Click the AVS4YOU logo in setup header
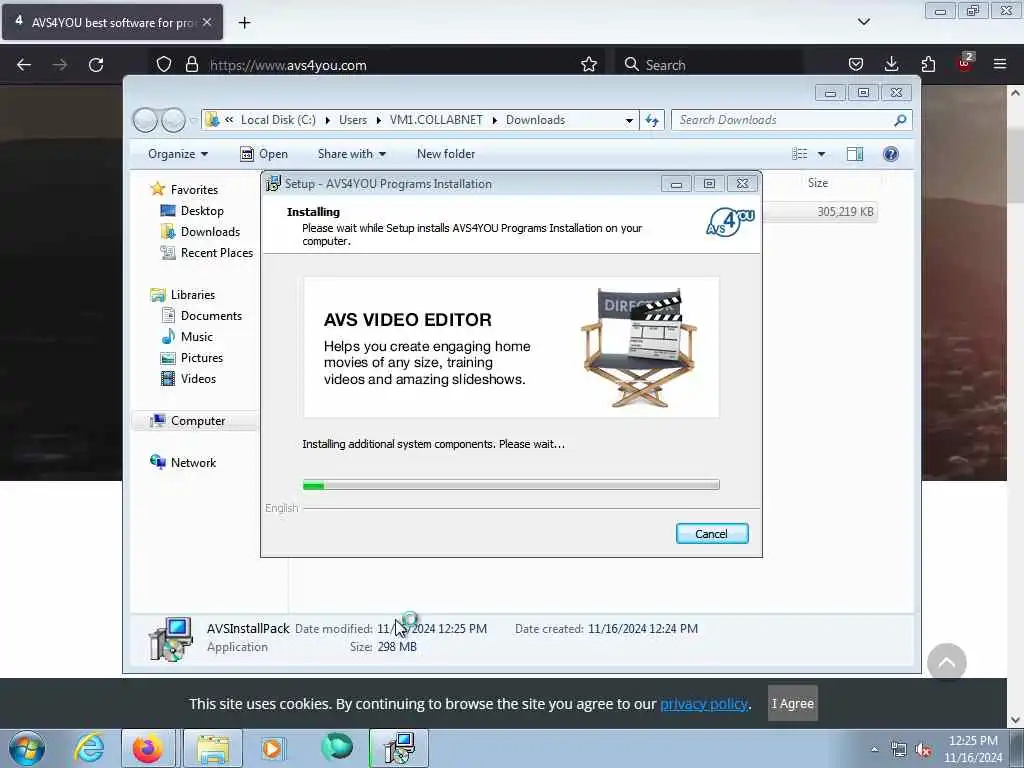The image size is (1024, 768). pos(730,222)
